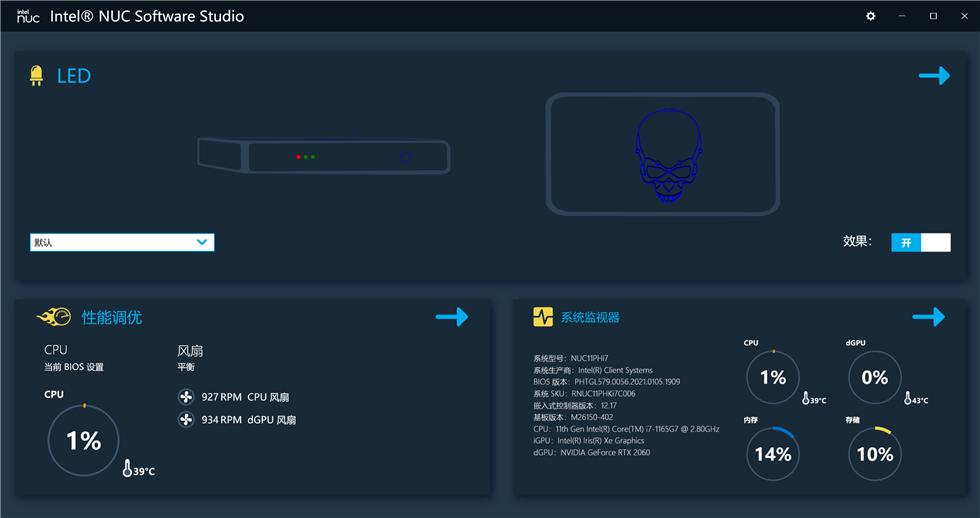Viewport: 980px width, 518px height.
Task: Open 性能调优 with its blue arrow
Action: [x=452, y=317]
